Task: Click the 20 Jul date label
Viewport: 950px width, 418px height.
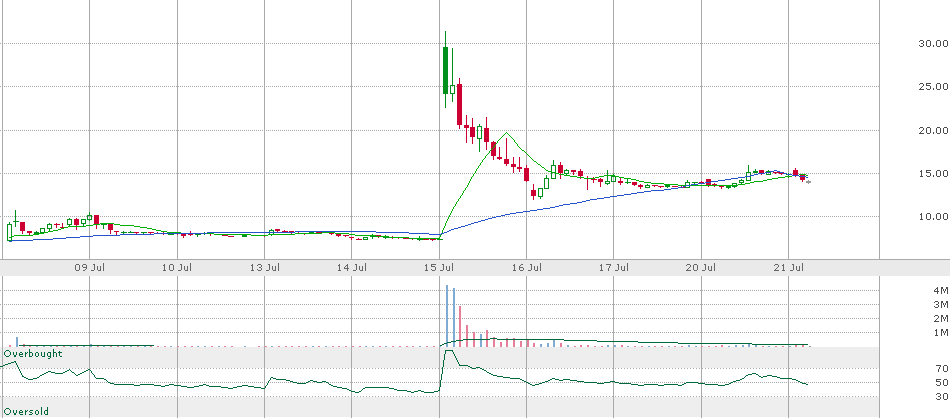Action: pyautogui.click(x=702, y=267)
